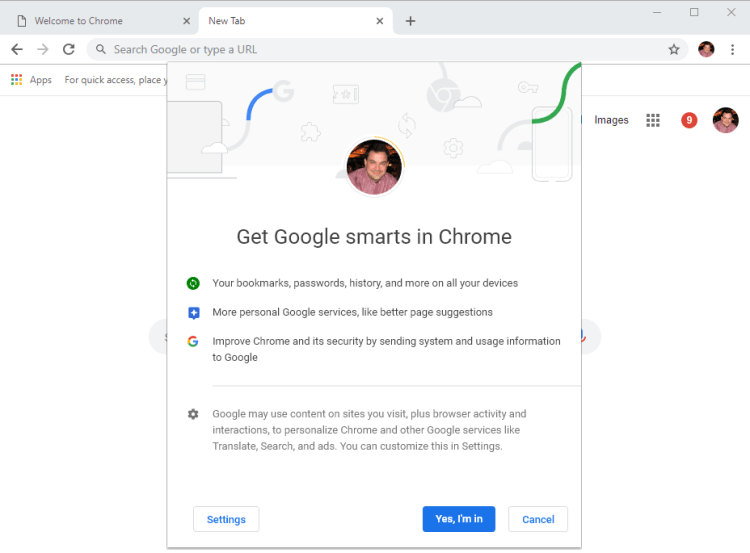Open the Chrome three-dot menu
The width and height of the screenshot is (750, 553).
[732, 49]
